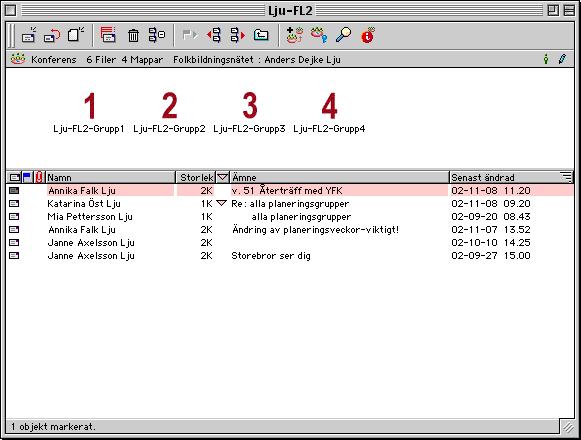
Task: Click the trash can delete icon
Action: (x=133, y=36)
